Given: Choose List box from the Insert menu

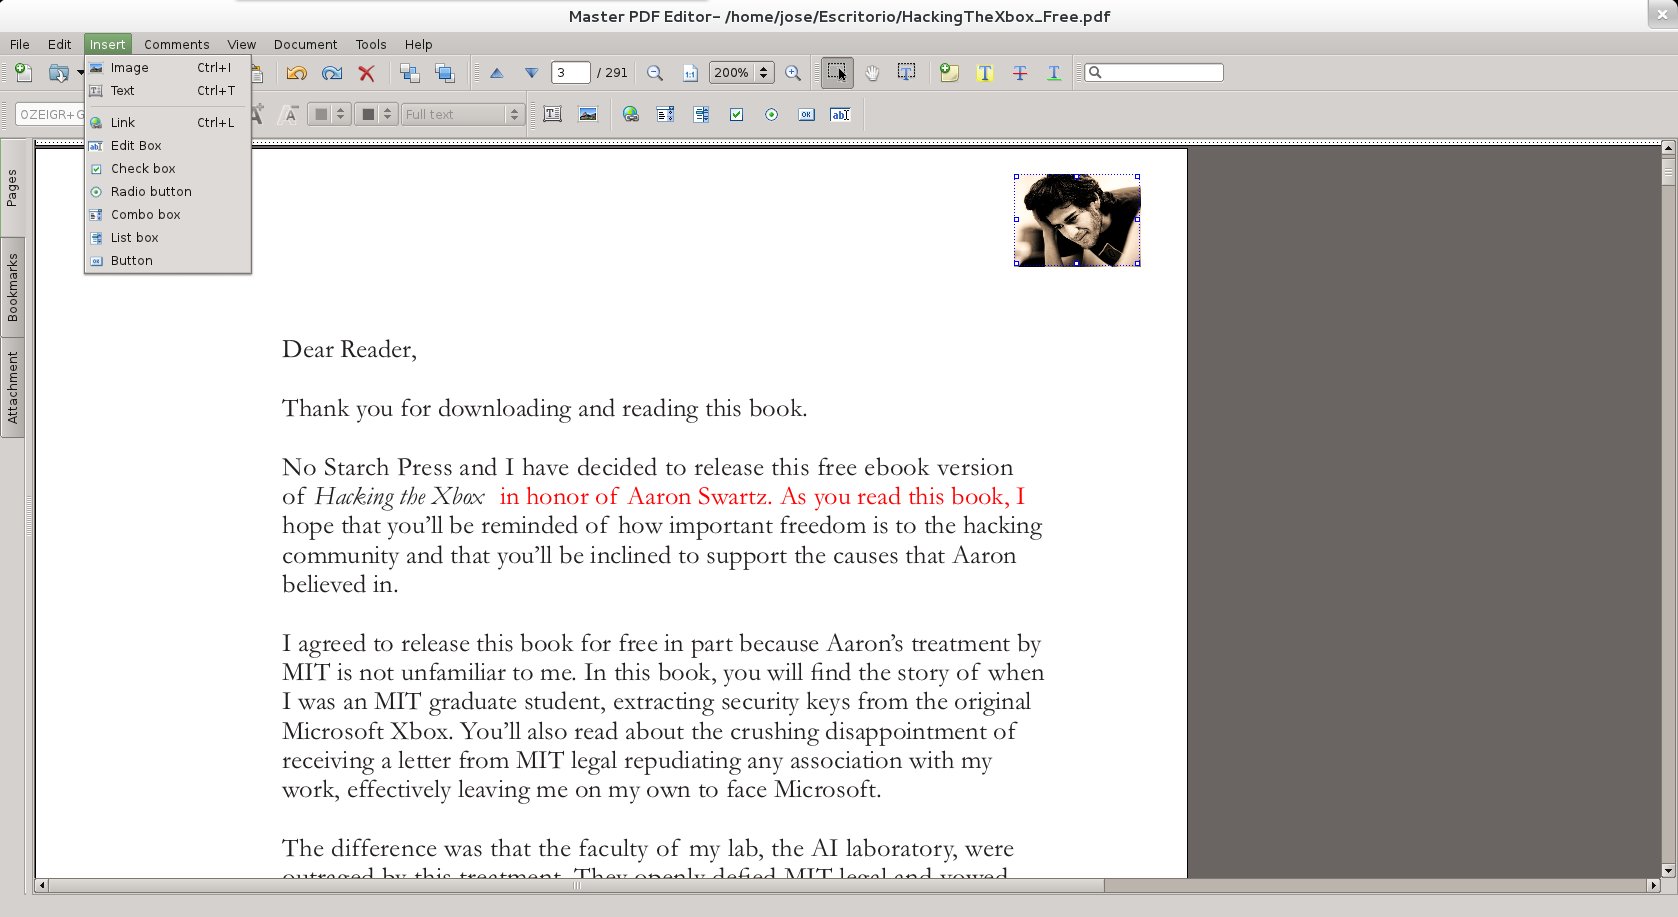Looking at the screenshot, I should pos(167,238).
